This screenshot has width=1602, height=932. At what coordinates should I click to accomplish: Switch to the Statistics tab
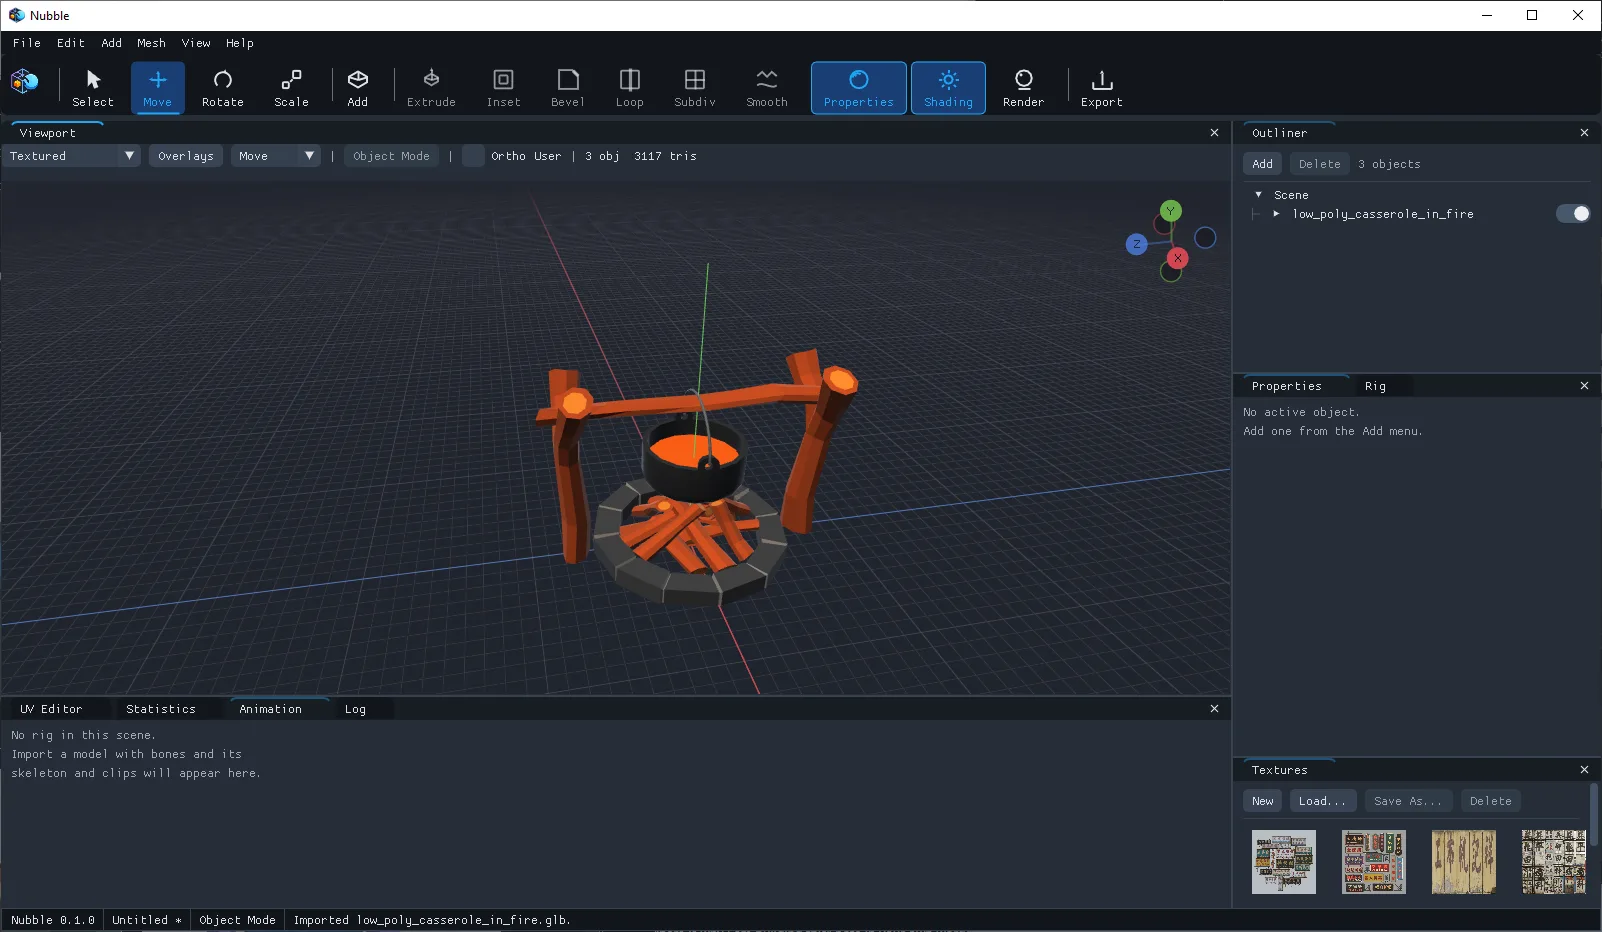[x=161, y=709]
